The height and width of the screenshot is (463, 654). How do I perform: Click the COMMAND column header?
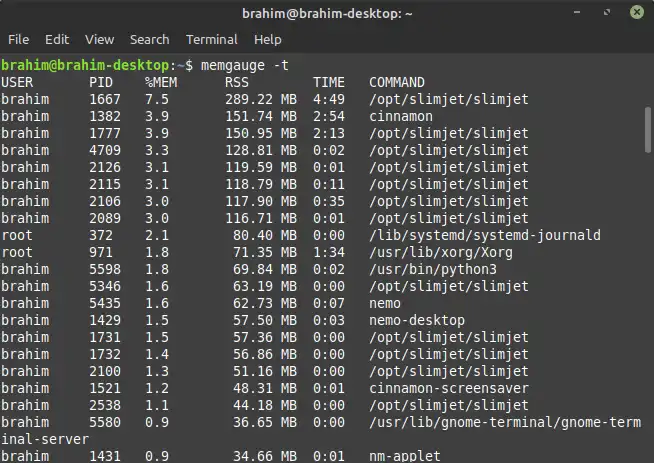[x=397, y=82]
